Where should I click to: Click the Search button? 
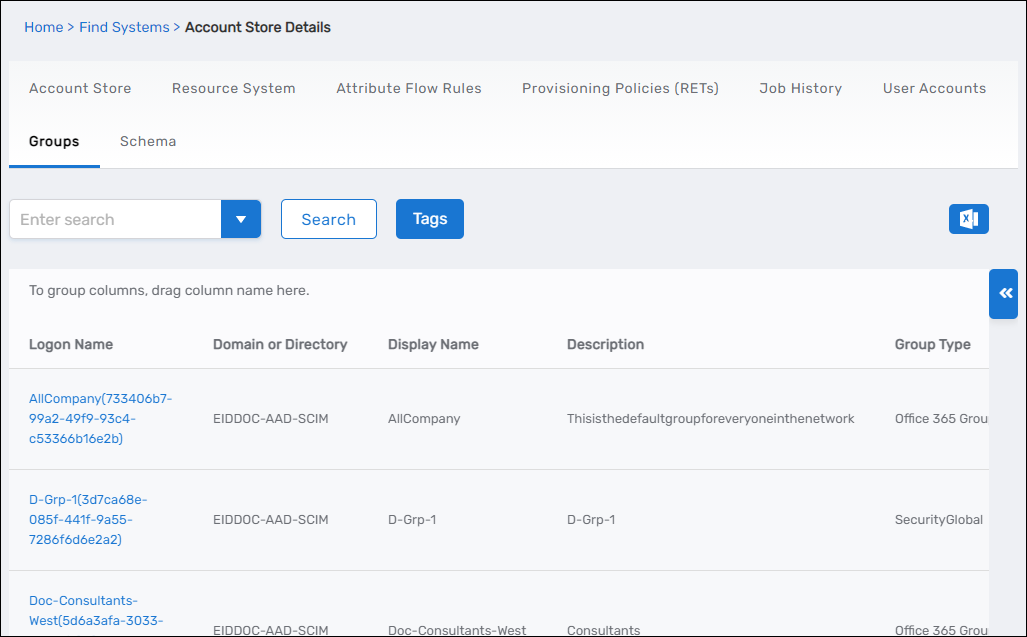(328, 219)
